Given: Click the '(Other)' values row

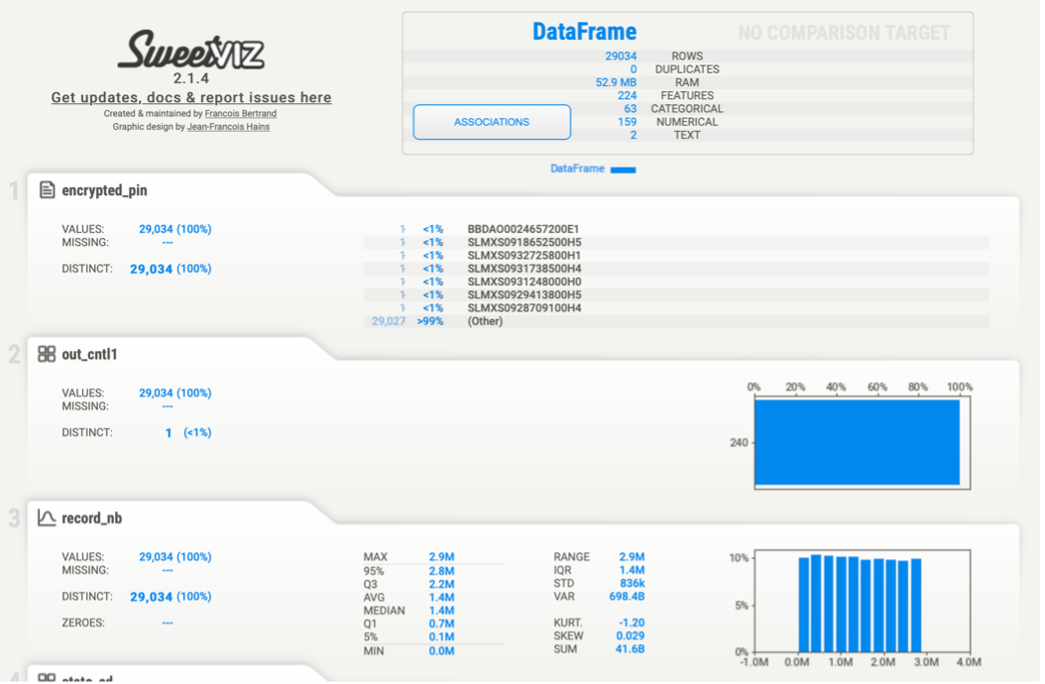Looking at the screenshot, I should pyautogui.click(x=485, y=321).
